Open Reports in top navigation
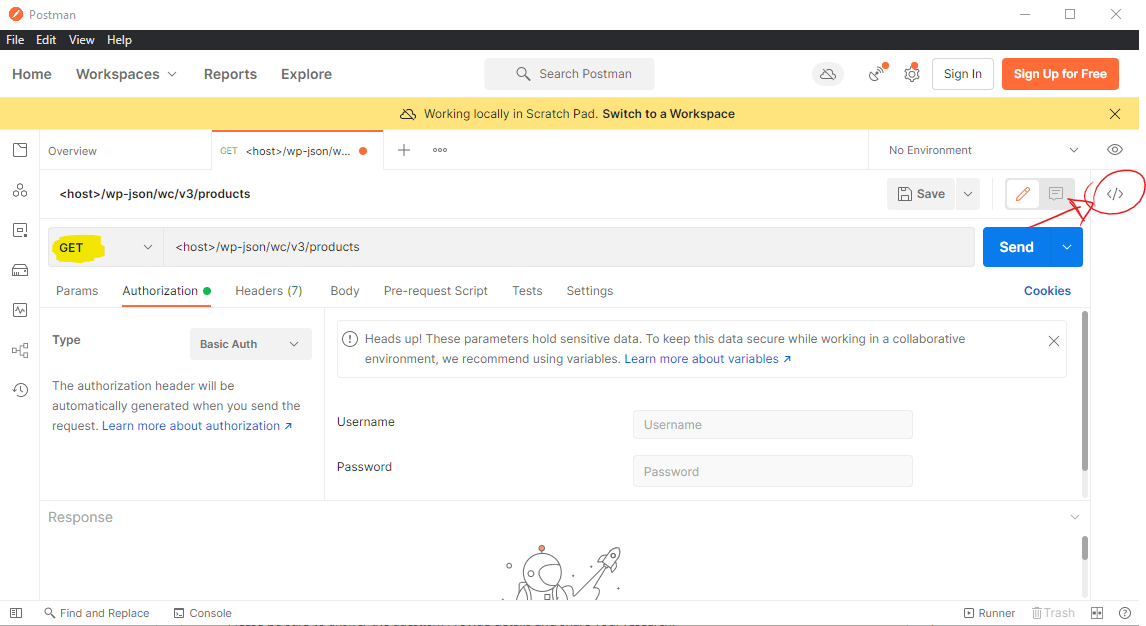This screenshot has height=626, width=1146. click(x=230, y=75)
